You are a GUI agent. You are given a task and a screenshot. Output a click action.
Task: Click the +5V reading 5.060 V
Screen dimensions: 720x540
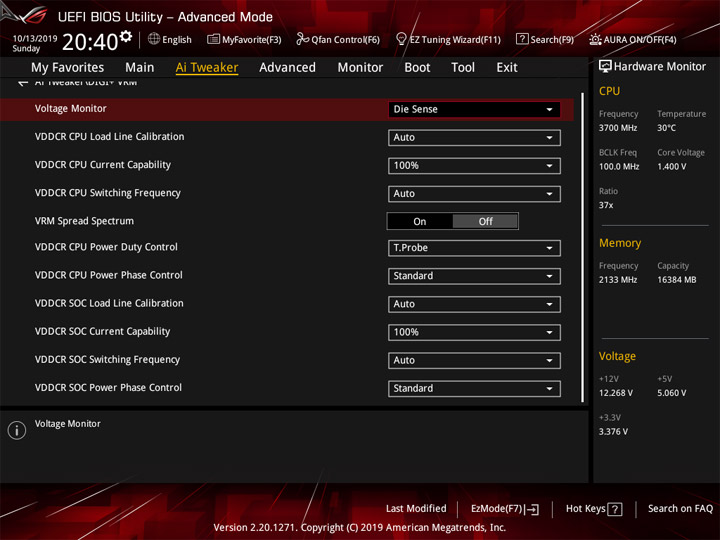pos(671,393)
